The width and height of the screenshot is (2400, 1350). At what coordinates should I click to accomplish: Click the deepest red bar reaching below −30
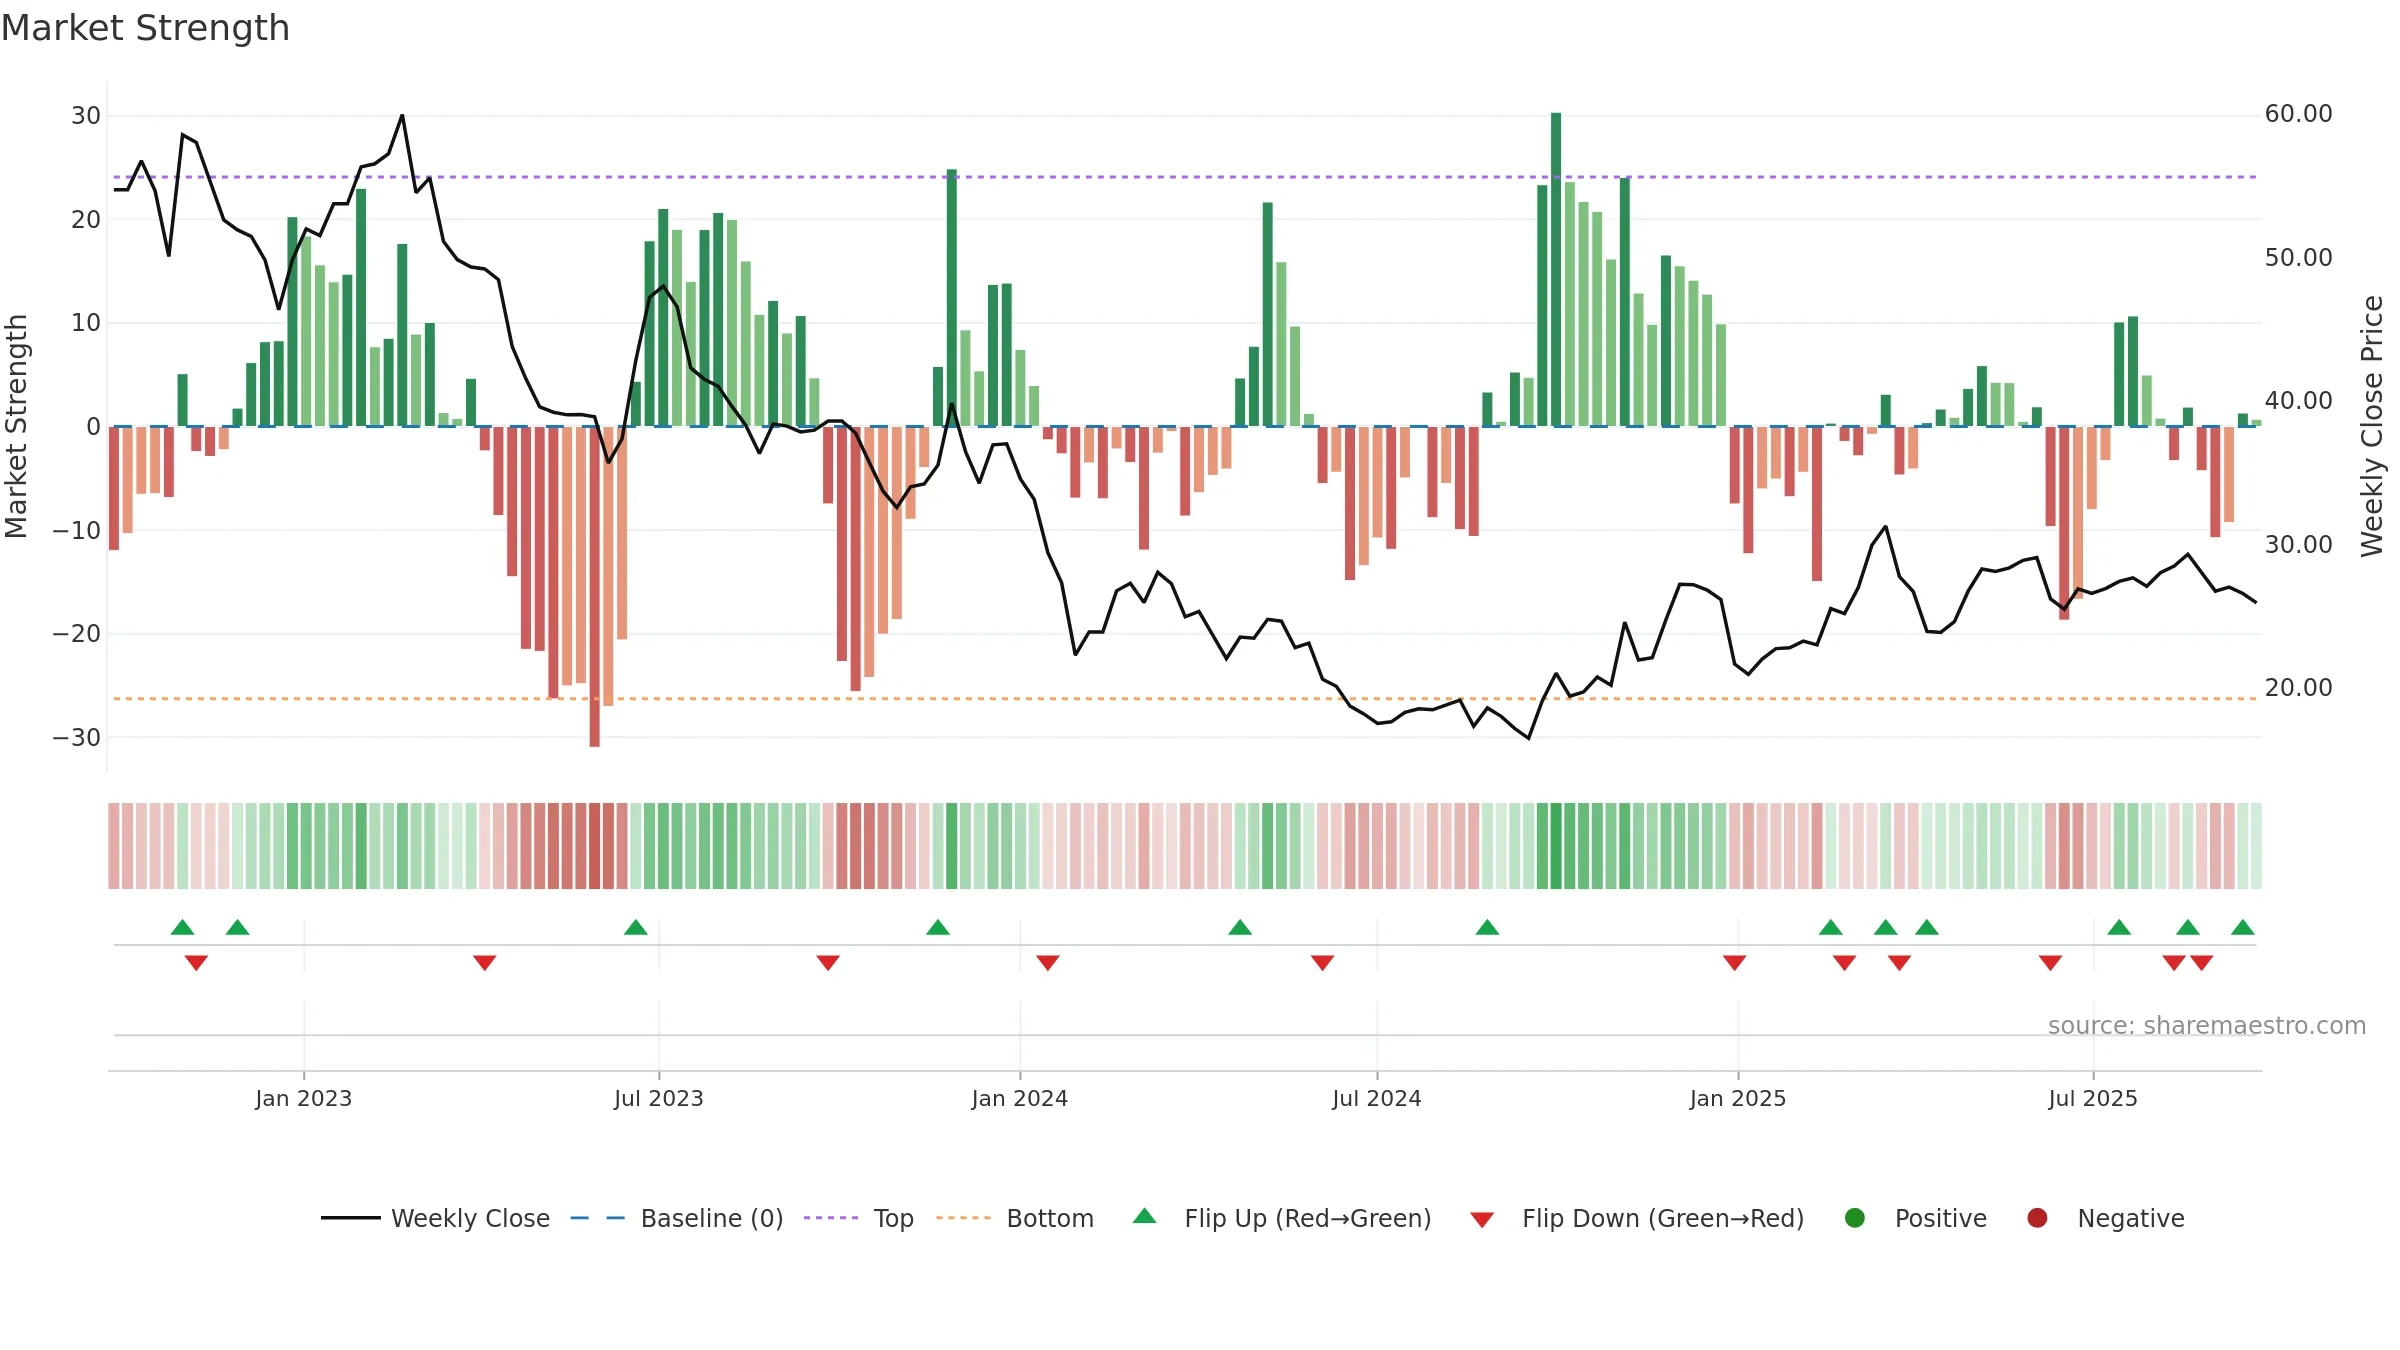click(x=595, y=587)
